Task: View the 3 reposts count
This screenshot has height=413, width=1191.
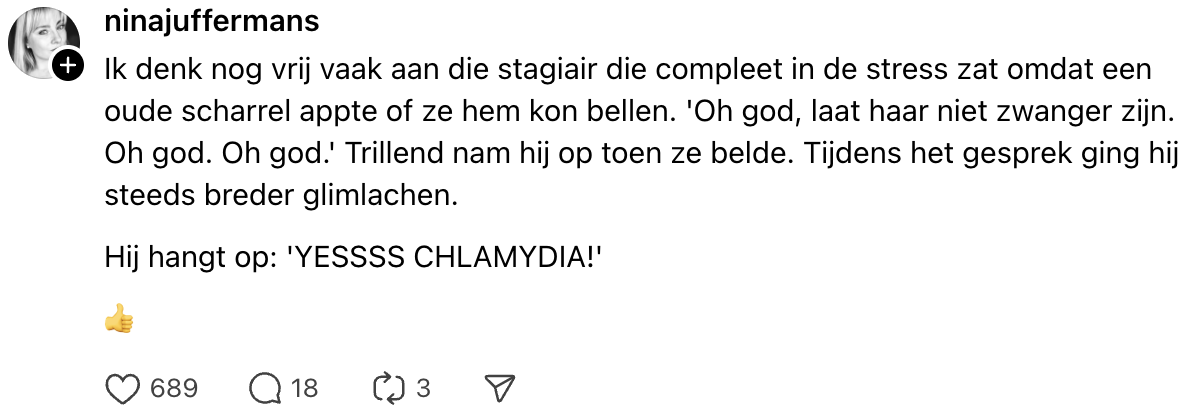Action: [423, 388]
